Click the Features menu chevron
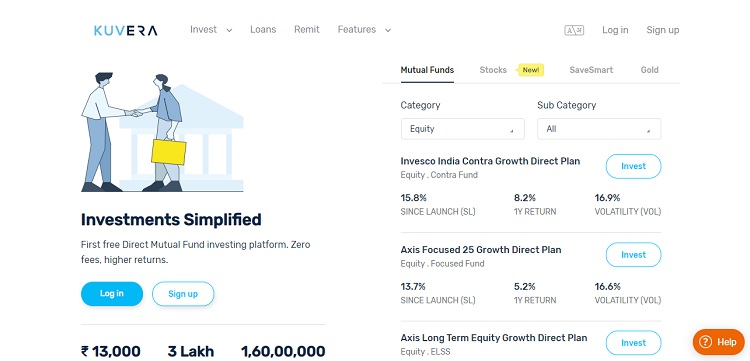The height and width of the screenshot is (361, 750). point(388,30)
